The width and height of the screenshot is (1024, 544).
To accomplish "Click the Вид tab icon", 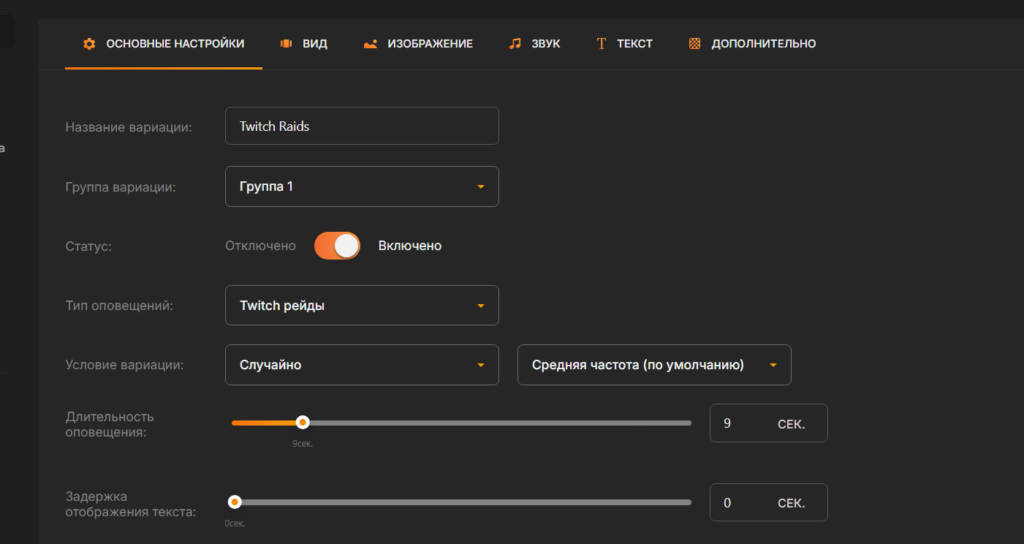I will [x=286, y=44].
